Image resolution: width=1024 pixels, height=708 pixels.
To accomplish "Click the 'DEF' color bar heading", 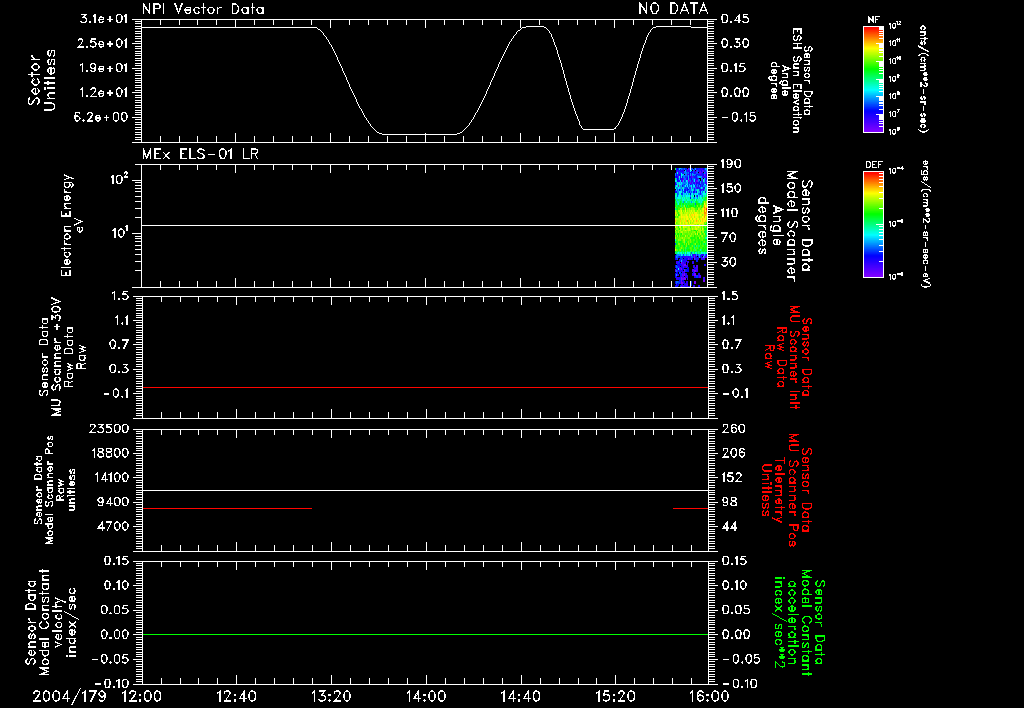I will pos(874,165).
